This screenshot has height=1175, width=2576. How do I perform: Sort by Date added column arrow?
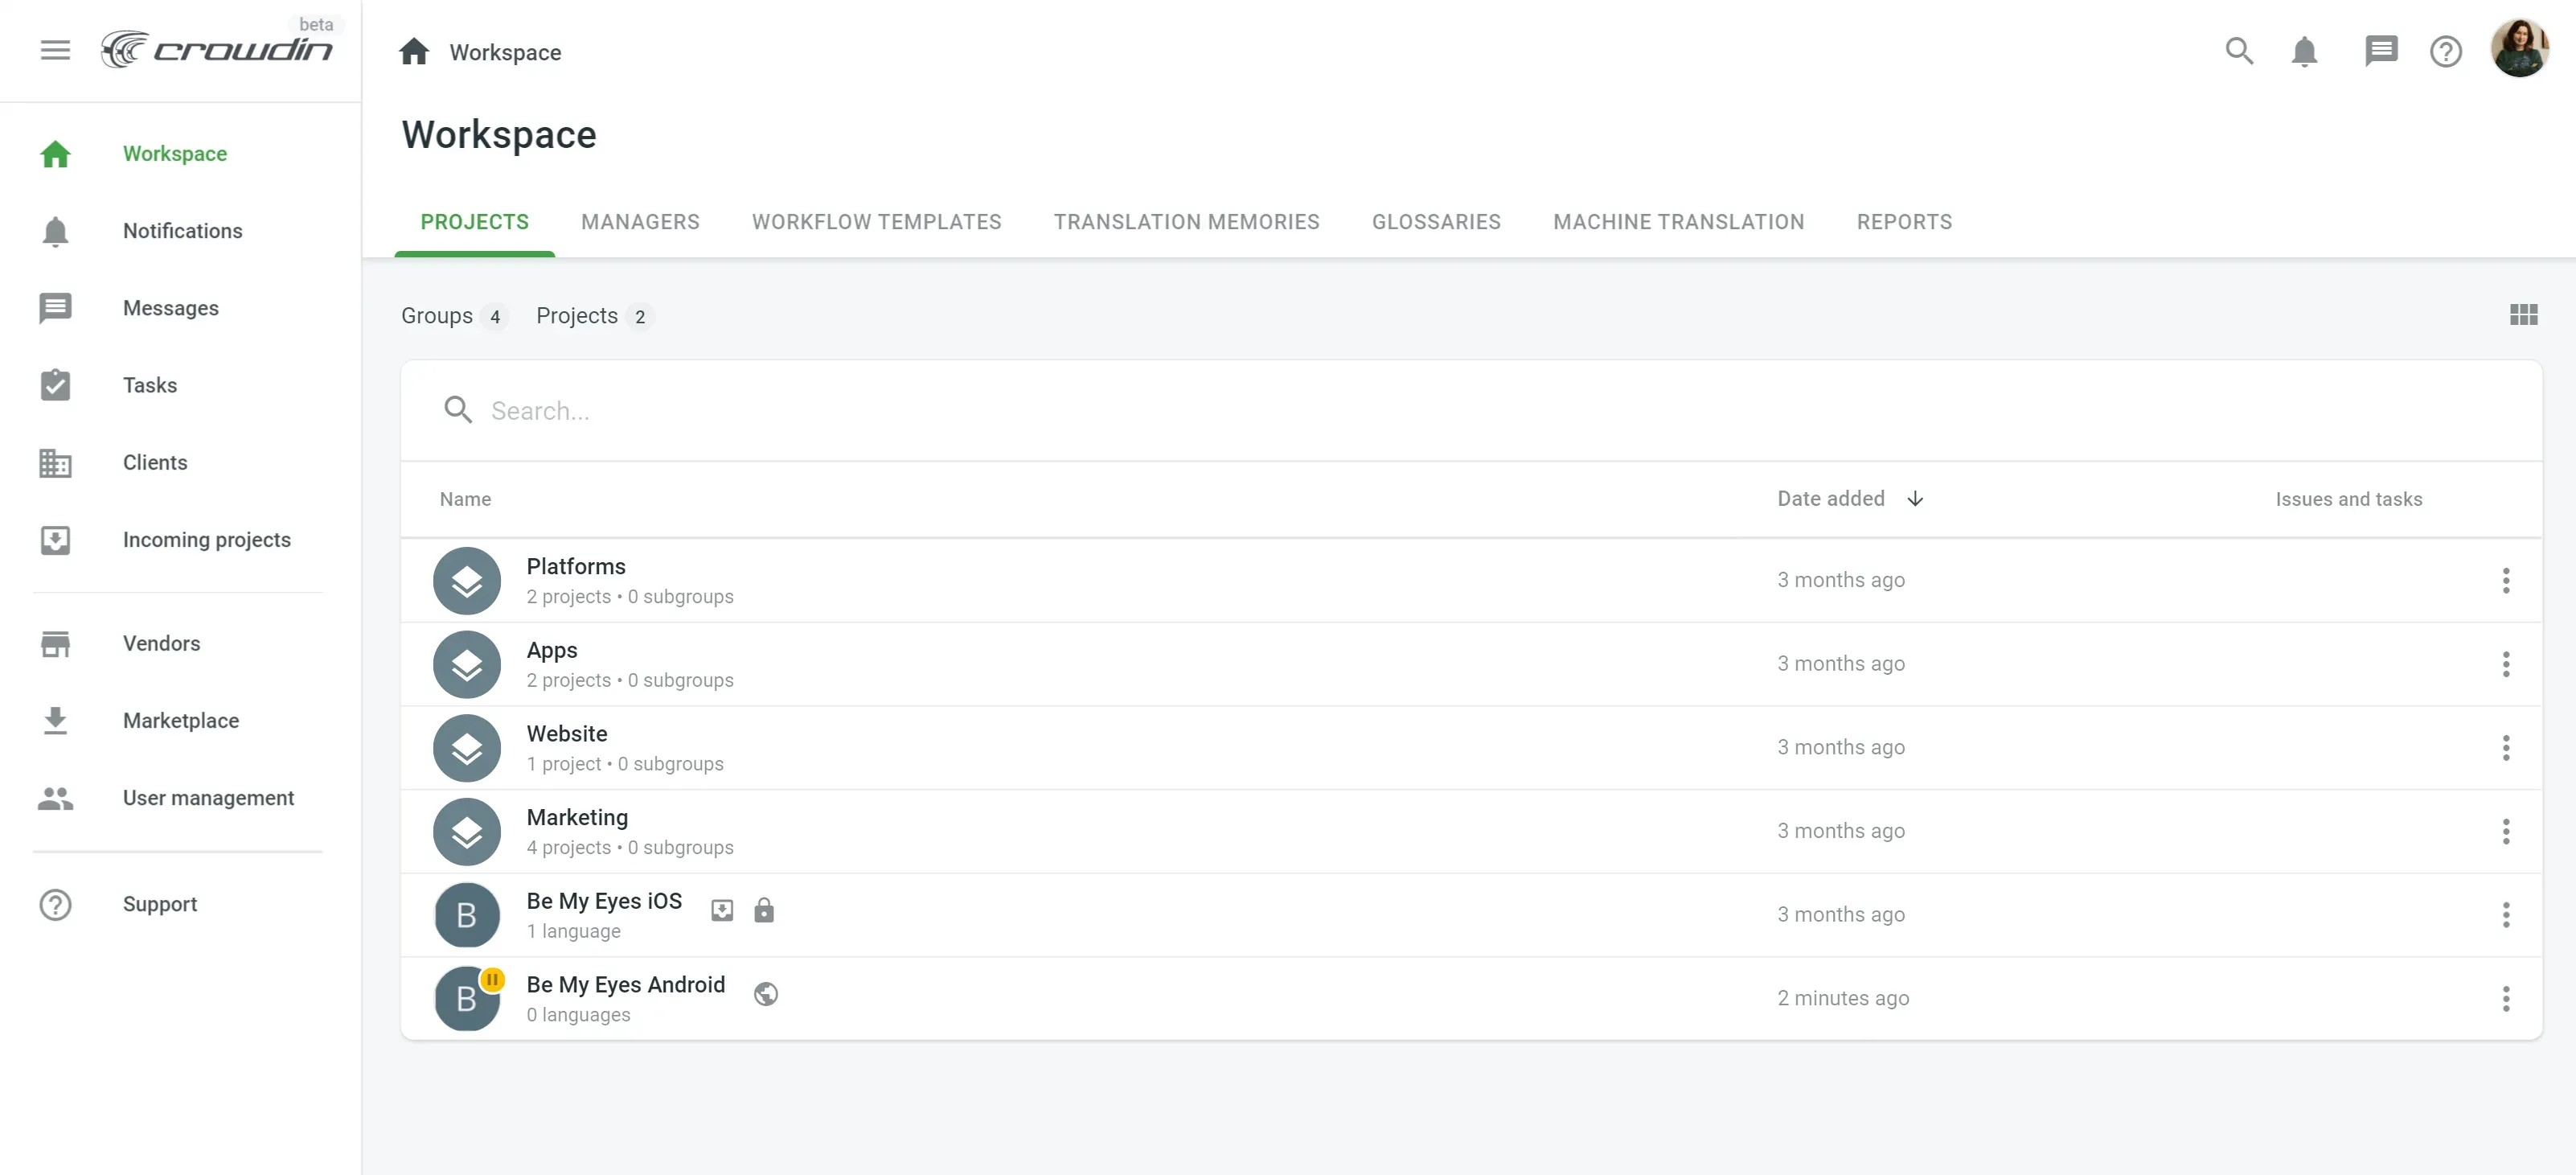[x=1915, y=499]
